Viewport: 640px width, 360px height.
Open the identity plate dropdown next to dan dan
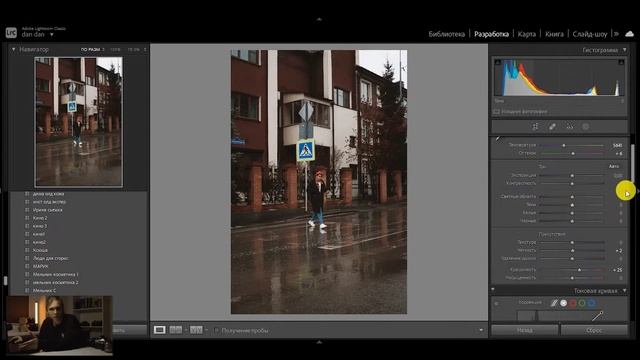click(x=51, y=35)
